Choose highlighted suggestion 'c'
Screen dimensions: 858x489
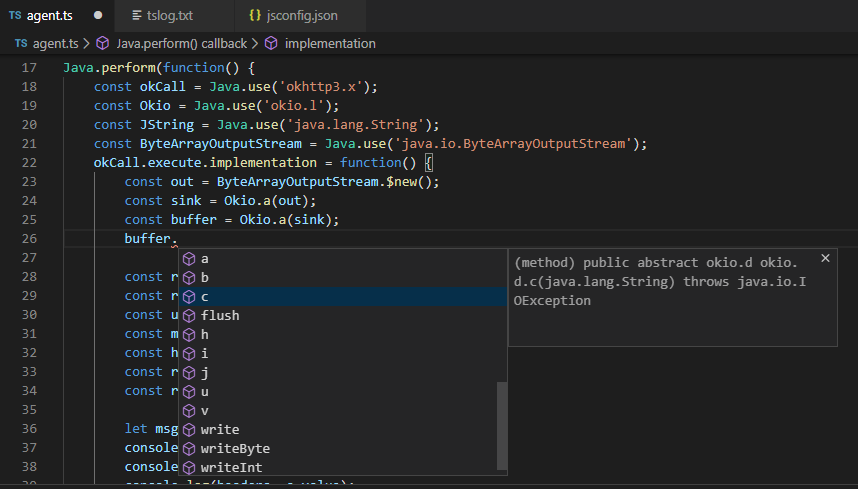click(x=343, y=296)
